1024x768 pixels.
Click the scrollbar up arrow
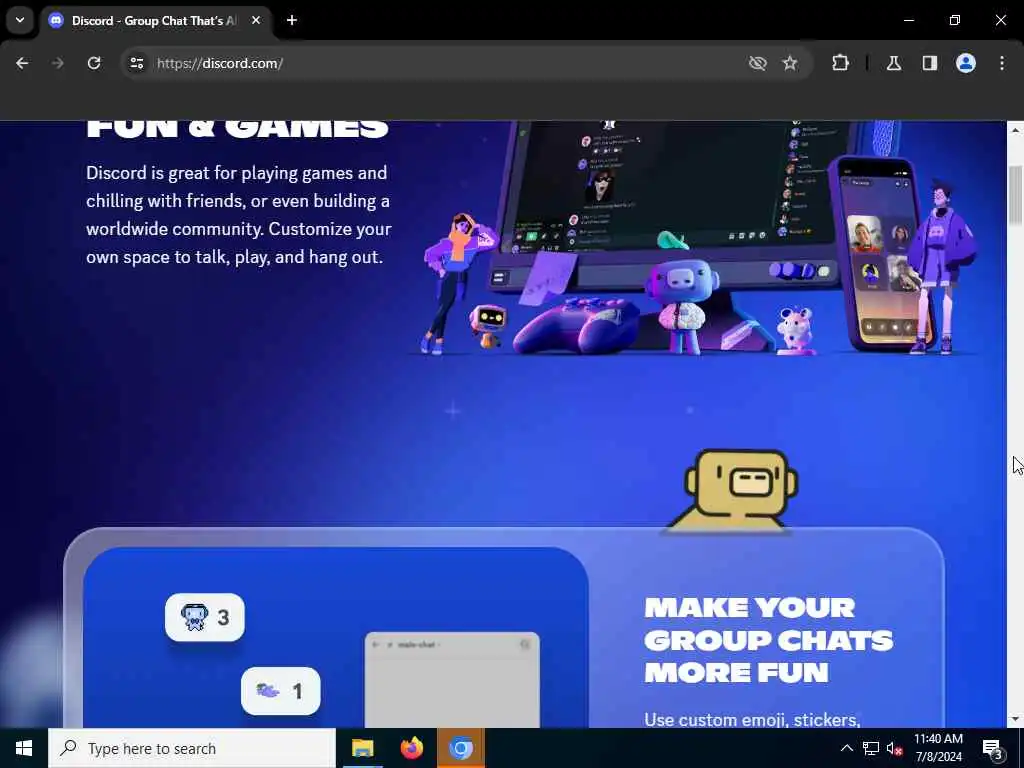1016,130
